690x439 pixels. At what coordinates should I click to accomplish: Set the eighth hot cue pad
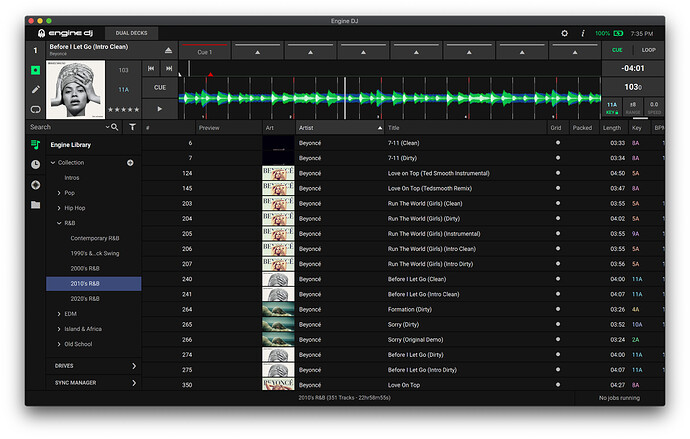[x=575, y=51]
